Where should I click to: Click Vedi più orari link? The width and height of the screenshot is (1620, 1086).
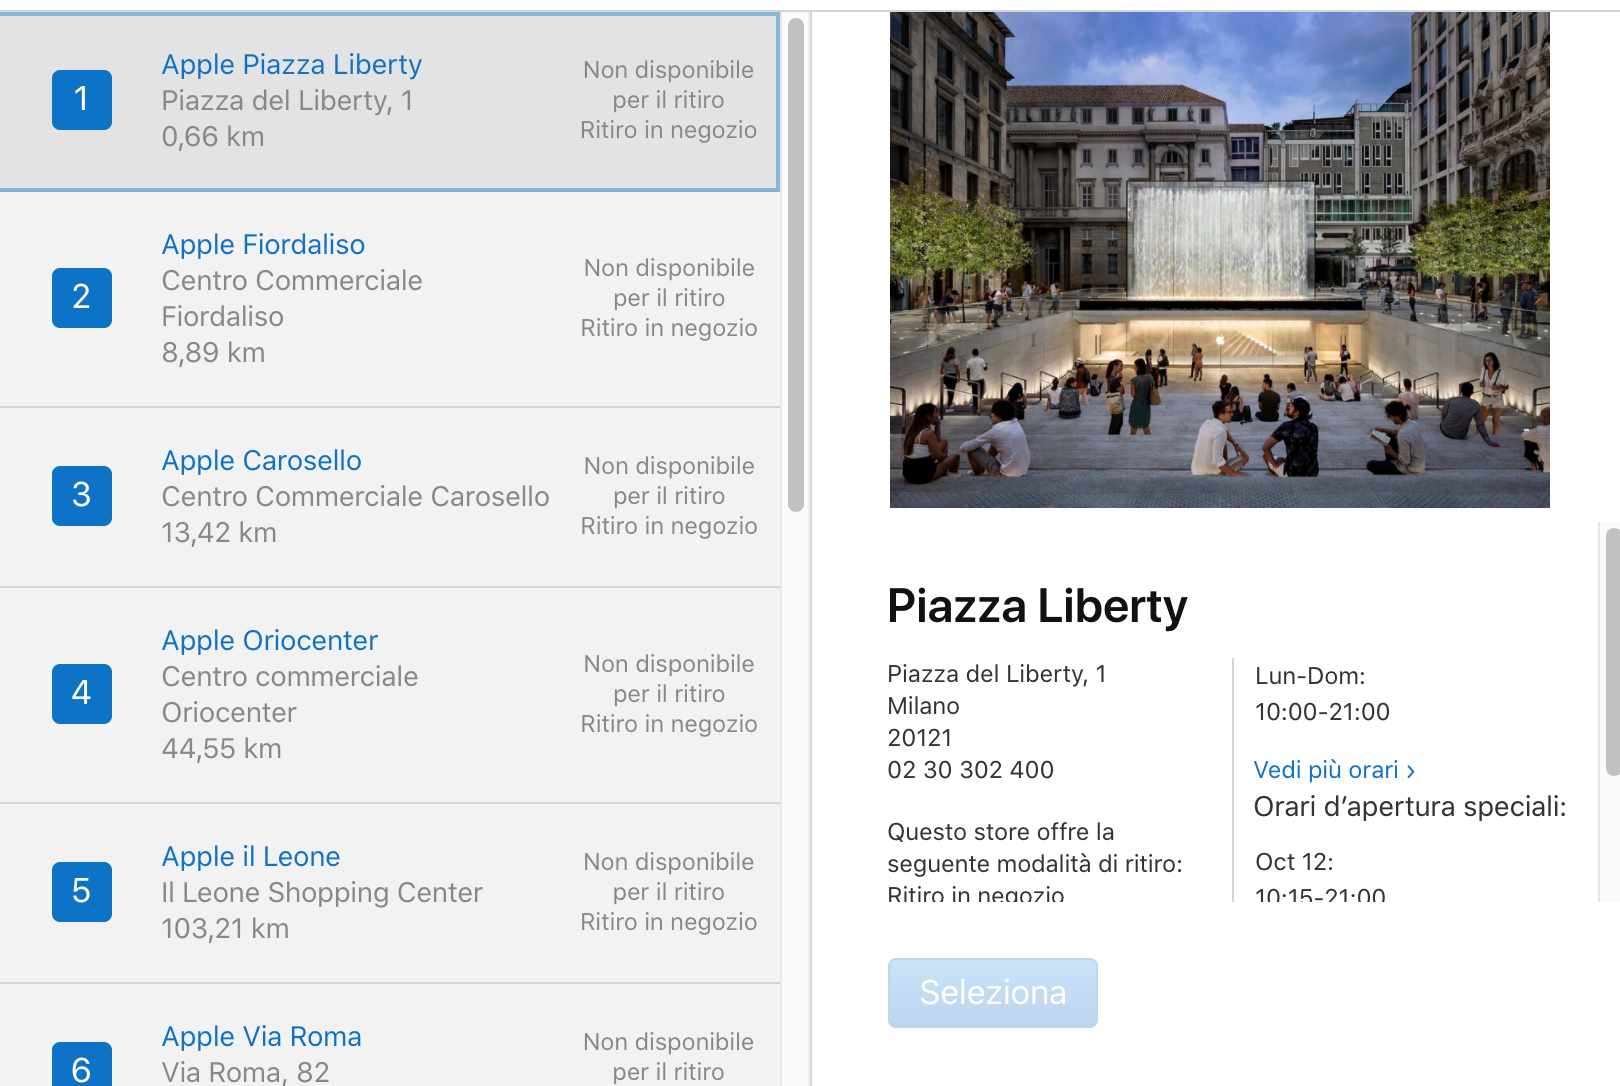coord(1334,770)
